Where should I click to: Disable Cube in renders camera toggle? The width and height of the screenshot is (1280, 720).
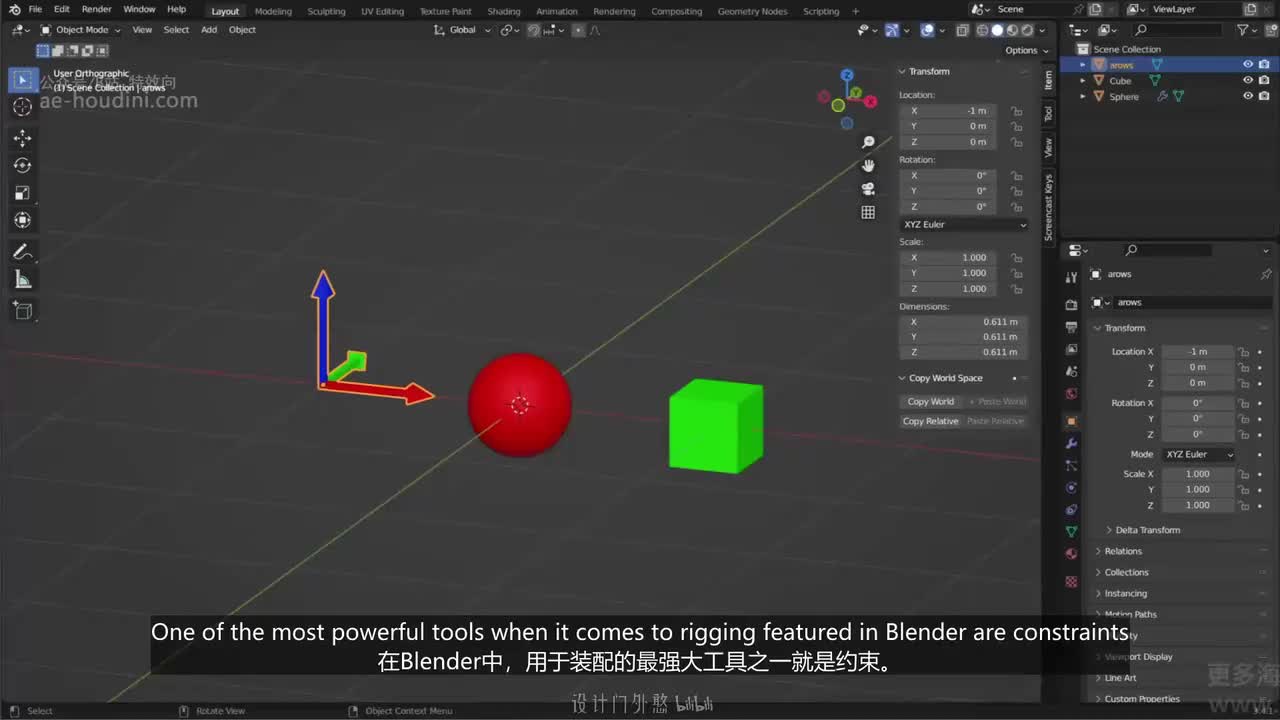click(x=1264, y=81)
